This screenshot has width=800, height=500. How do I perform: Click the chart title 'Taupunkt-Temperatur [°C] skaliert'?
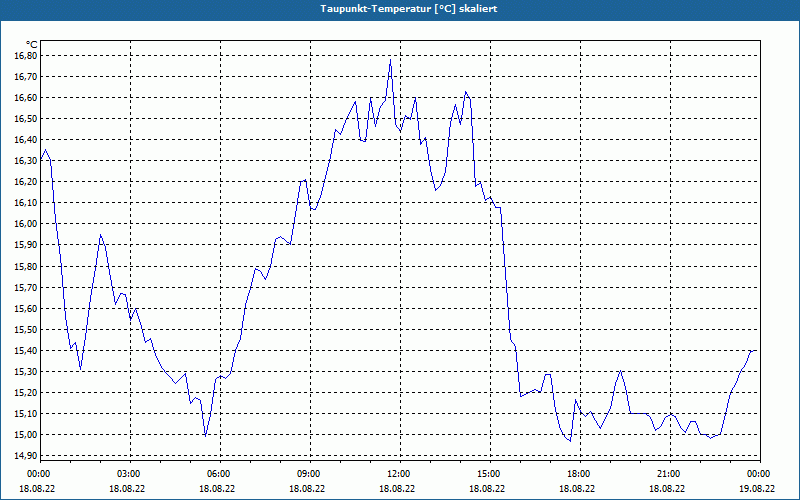(x=409, y=9)
